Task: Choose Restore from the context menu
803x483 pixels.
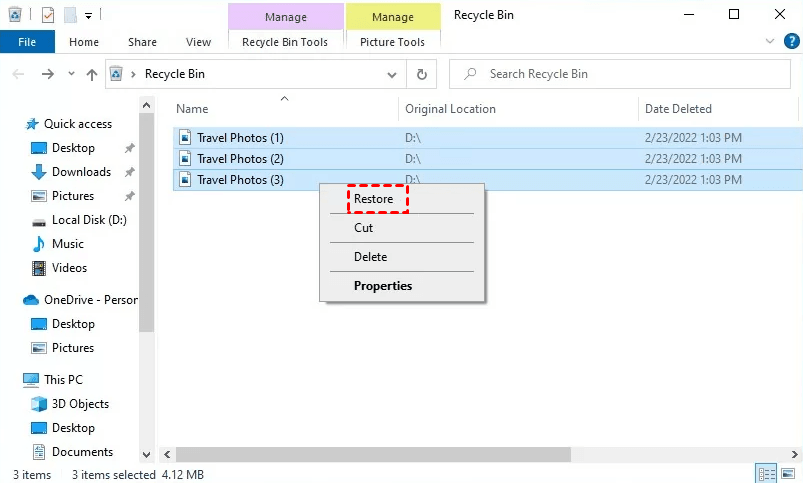Action: pyautogui.click(x=374, y=199)
